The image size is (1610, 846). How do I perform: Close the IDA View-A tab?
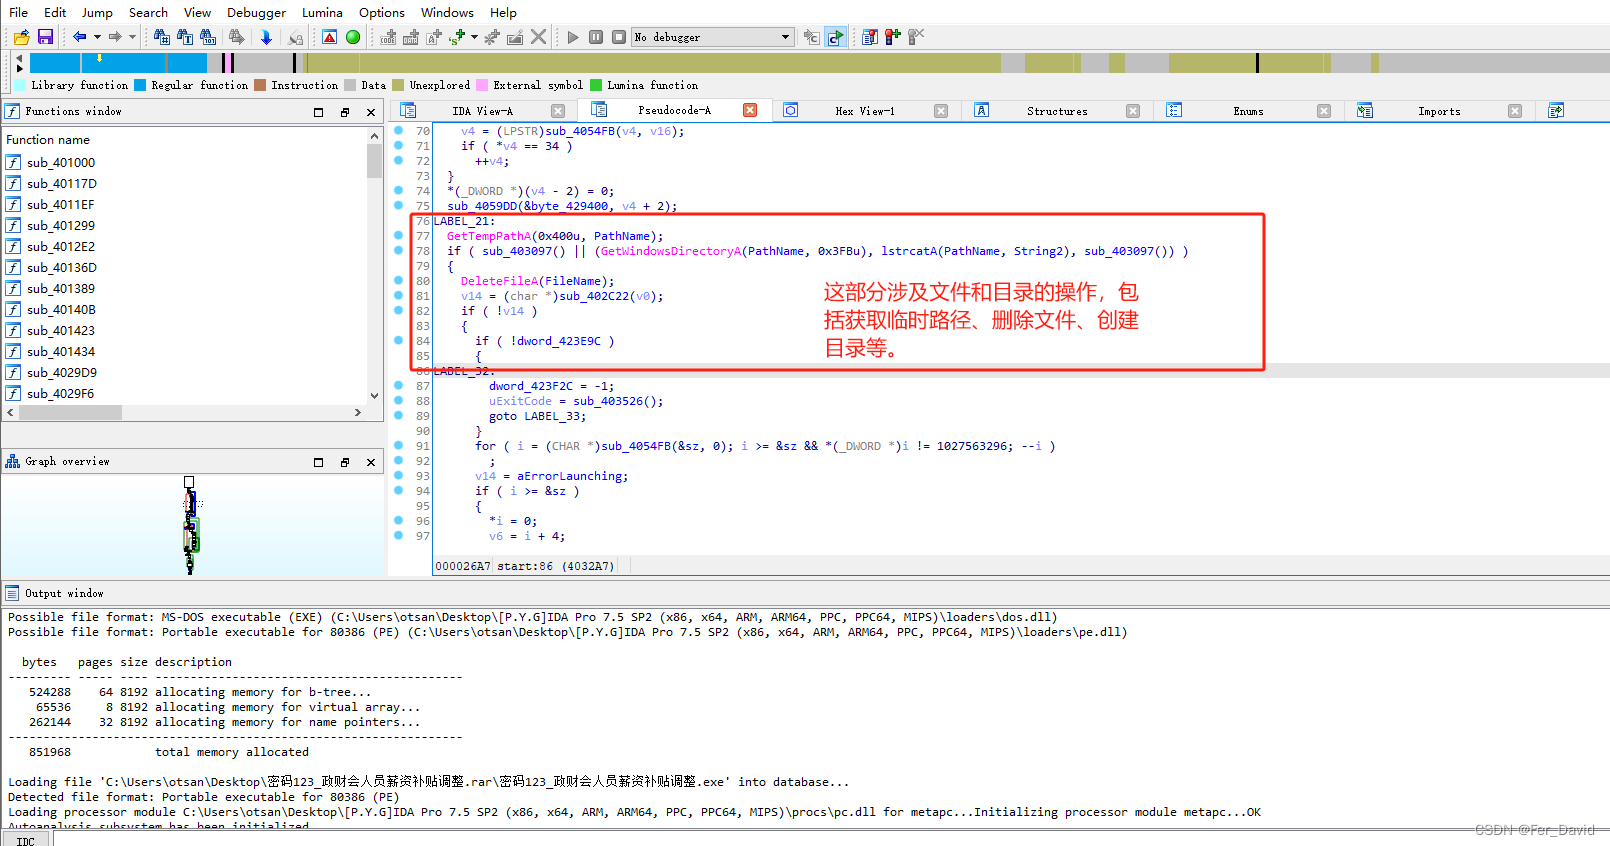(558, 111)
